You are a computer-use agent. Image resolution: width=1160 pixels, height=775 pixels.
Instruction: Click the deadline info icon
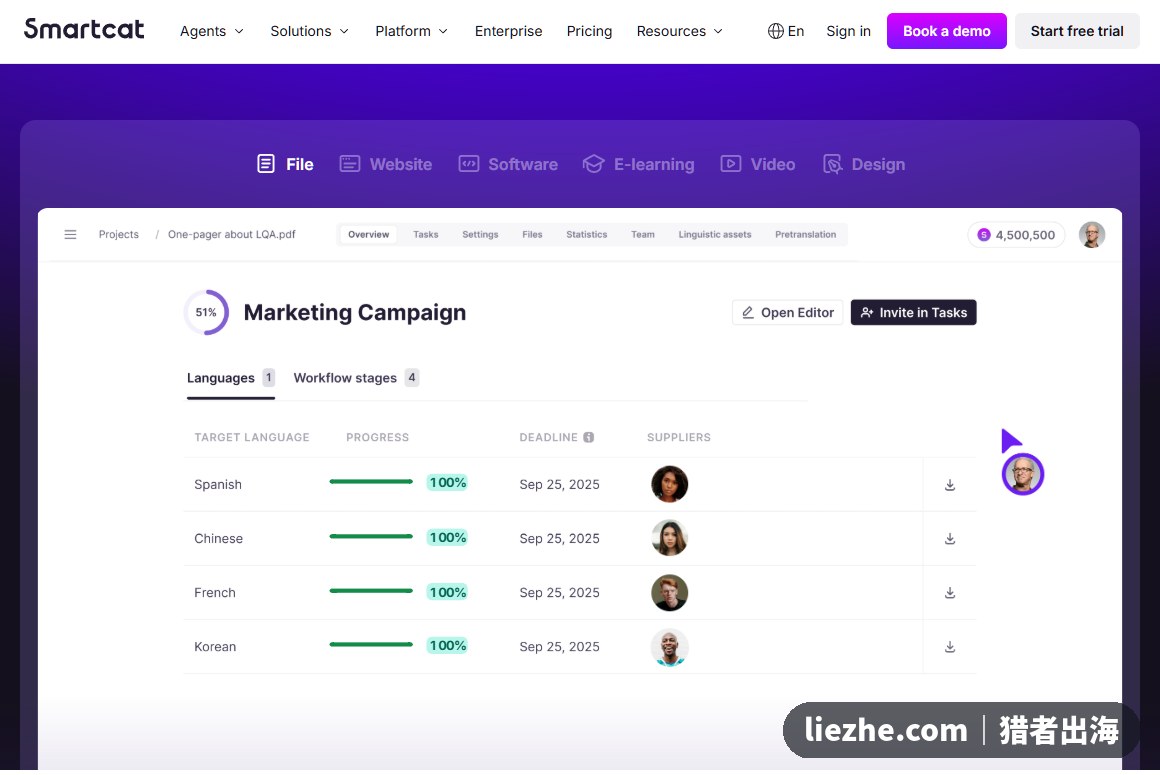[589, 437]
